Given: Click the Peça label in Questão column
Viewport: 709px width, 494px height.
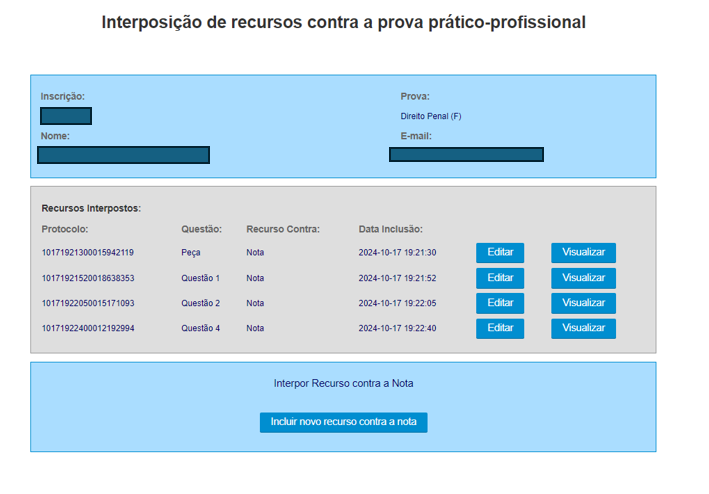Looking at the screenshot, I should [191, 253].
